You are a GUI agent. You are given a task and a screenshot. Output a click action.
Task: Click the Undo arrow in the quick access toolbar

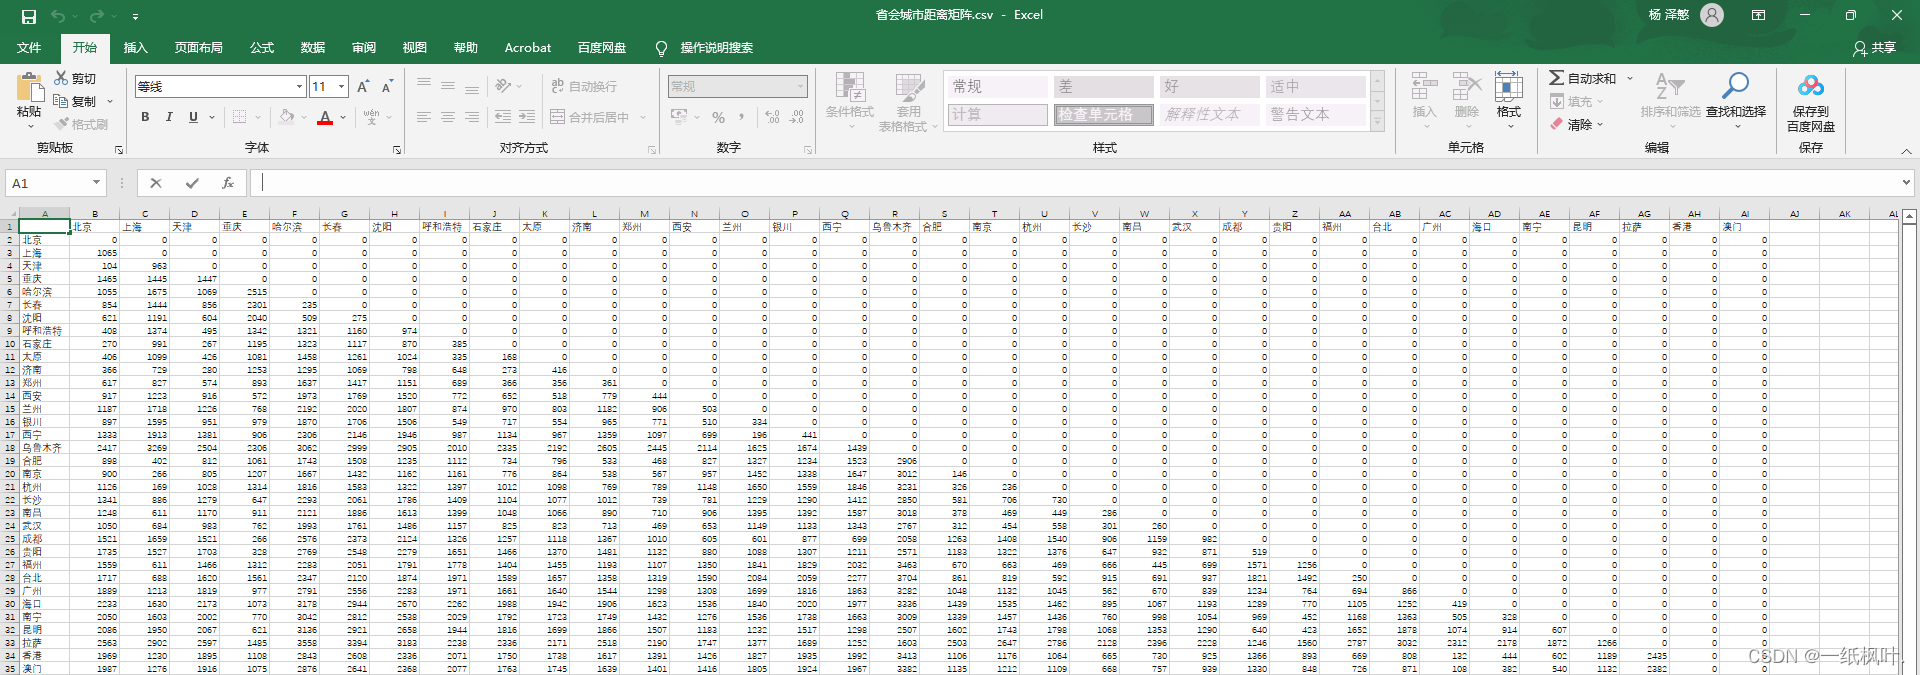pyautogui.click(x=58, y=16)
